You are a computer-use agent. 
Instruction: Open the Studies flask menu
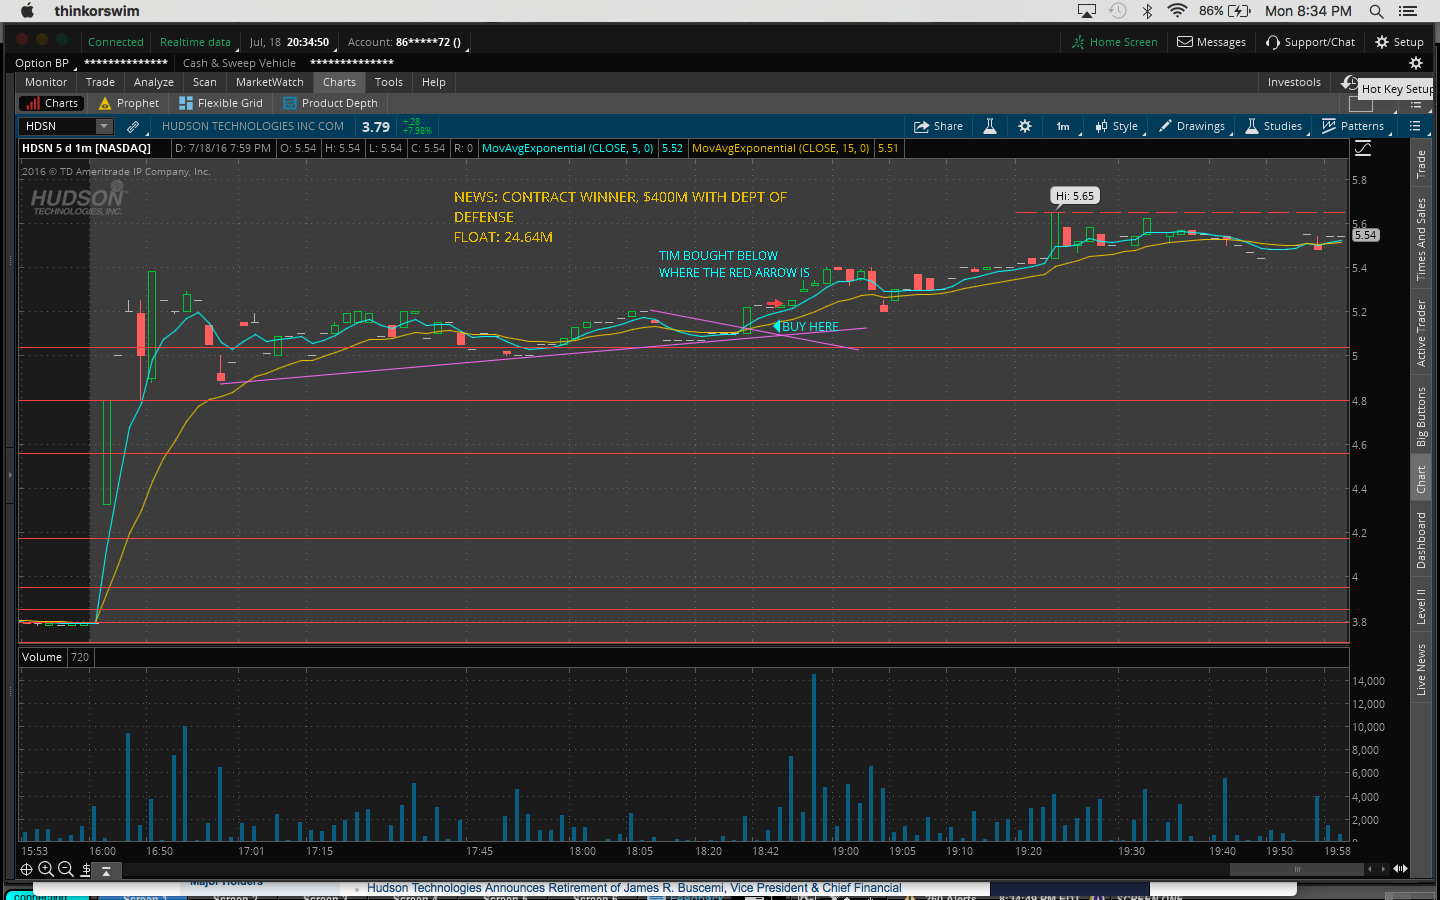[x=1274, y=126]
